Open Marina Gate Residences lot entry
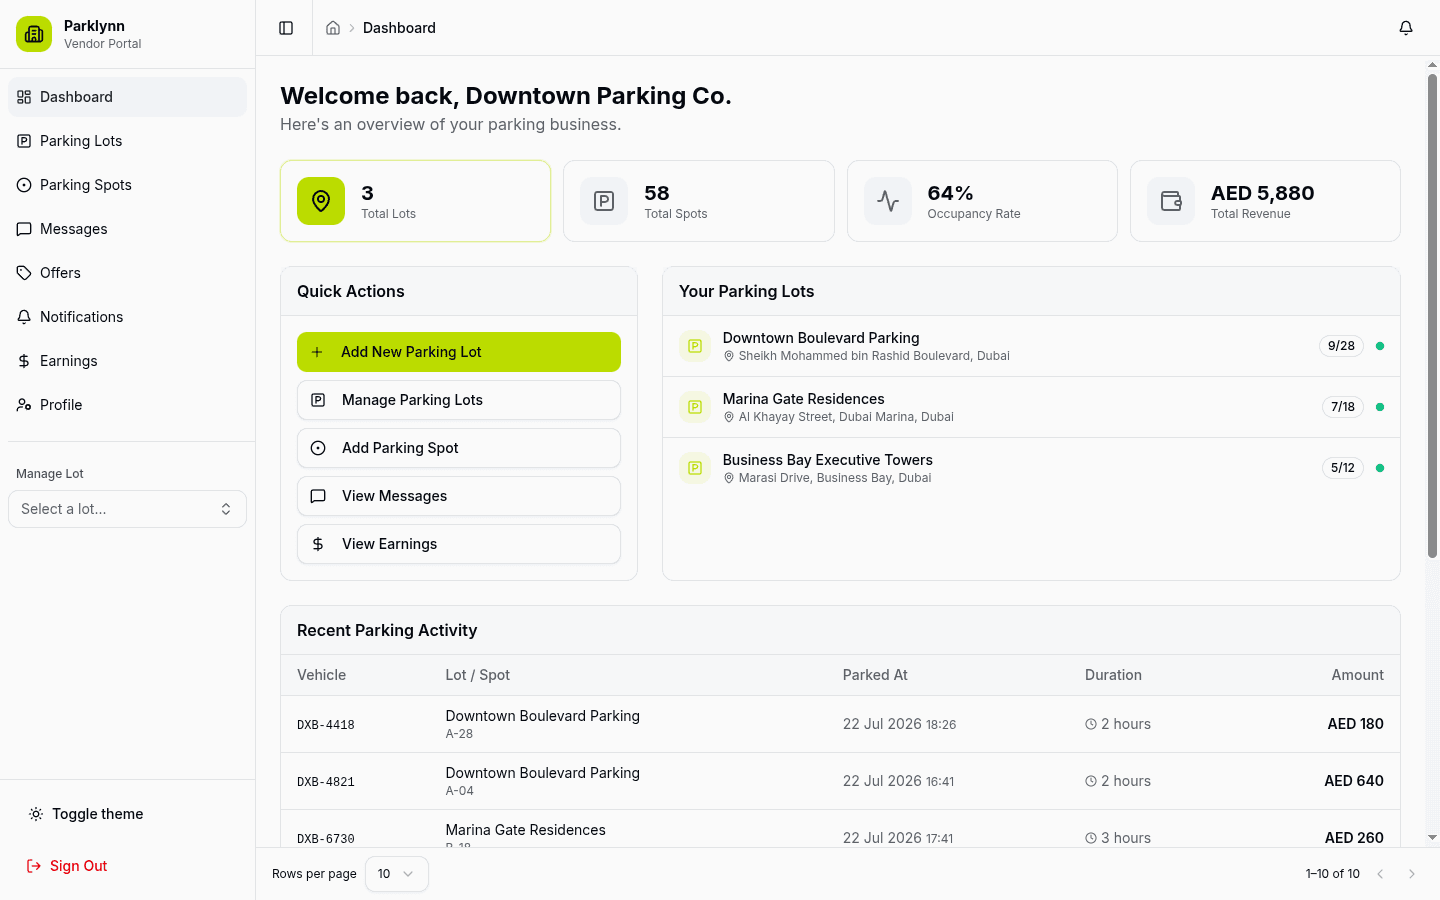Image resolution: width=1440 pixels, height=900 pixels. (x=1031, y=407)
